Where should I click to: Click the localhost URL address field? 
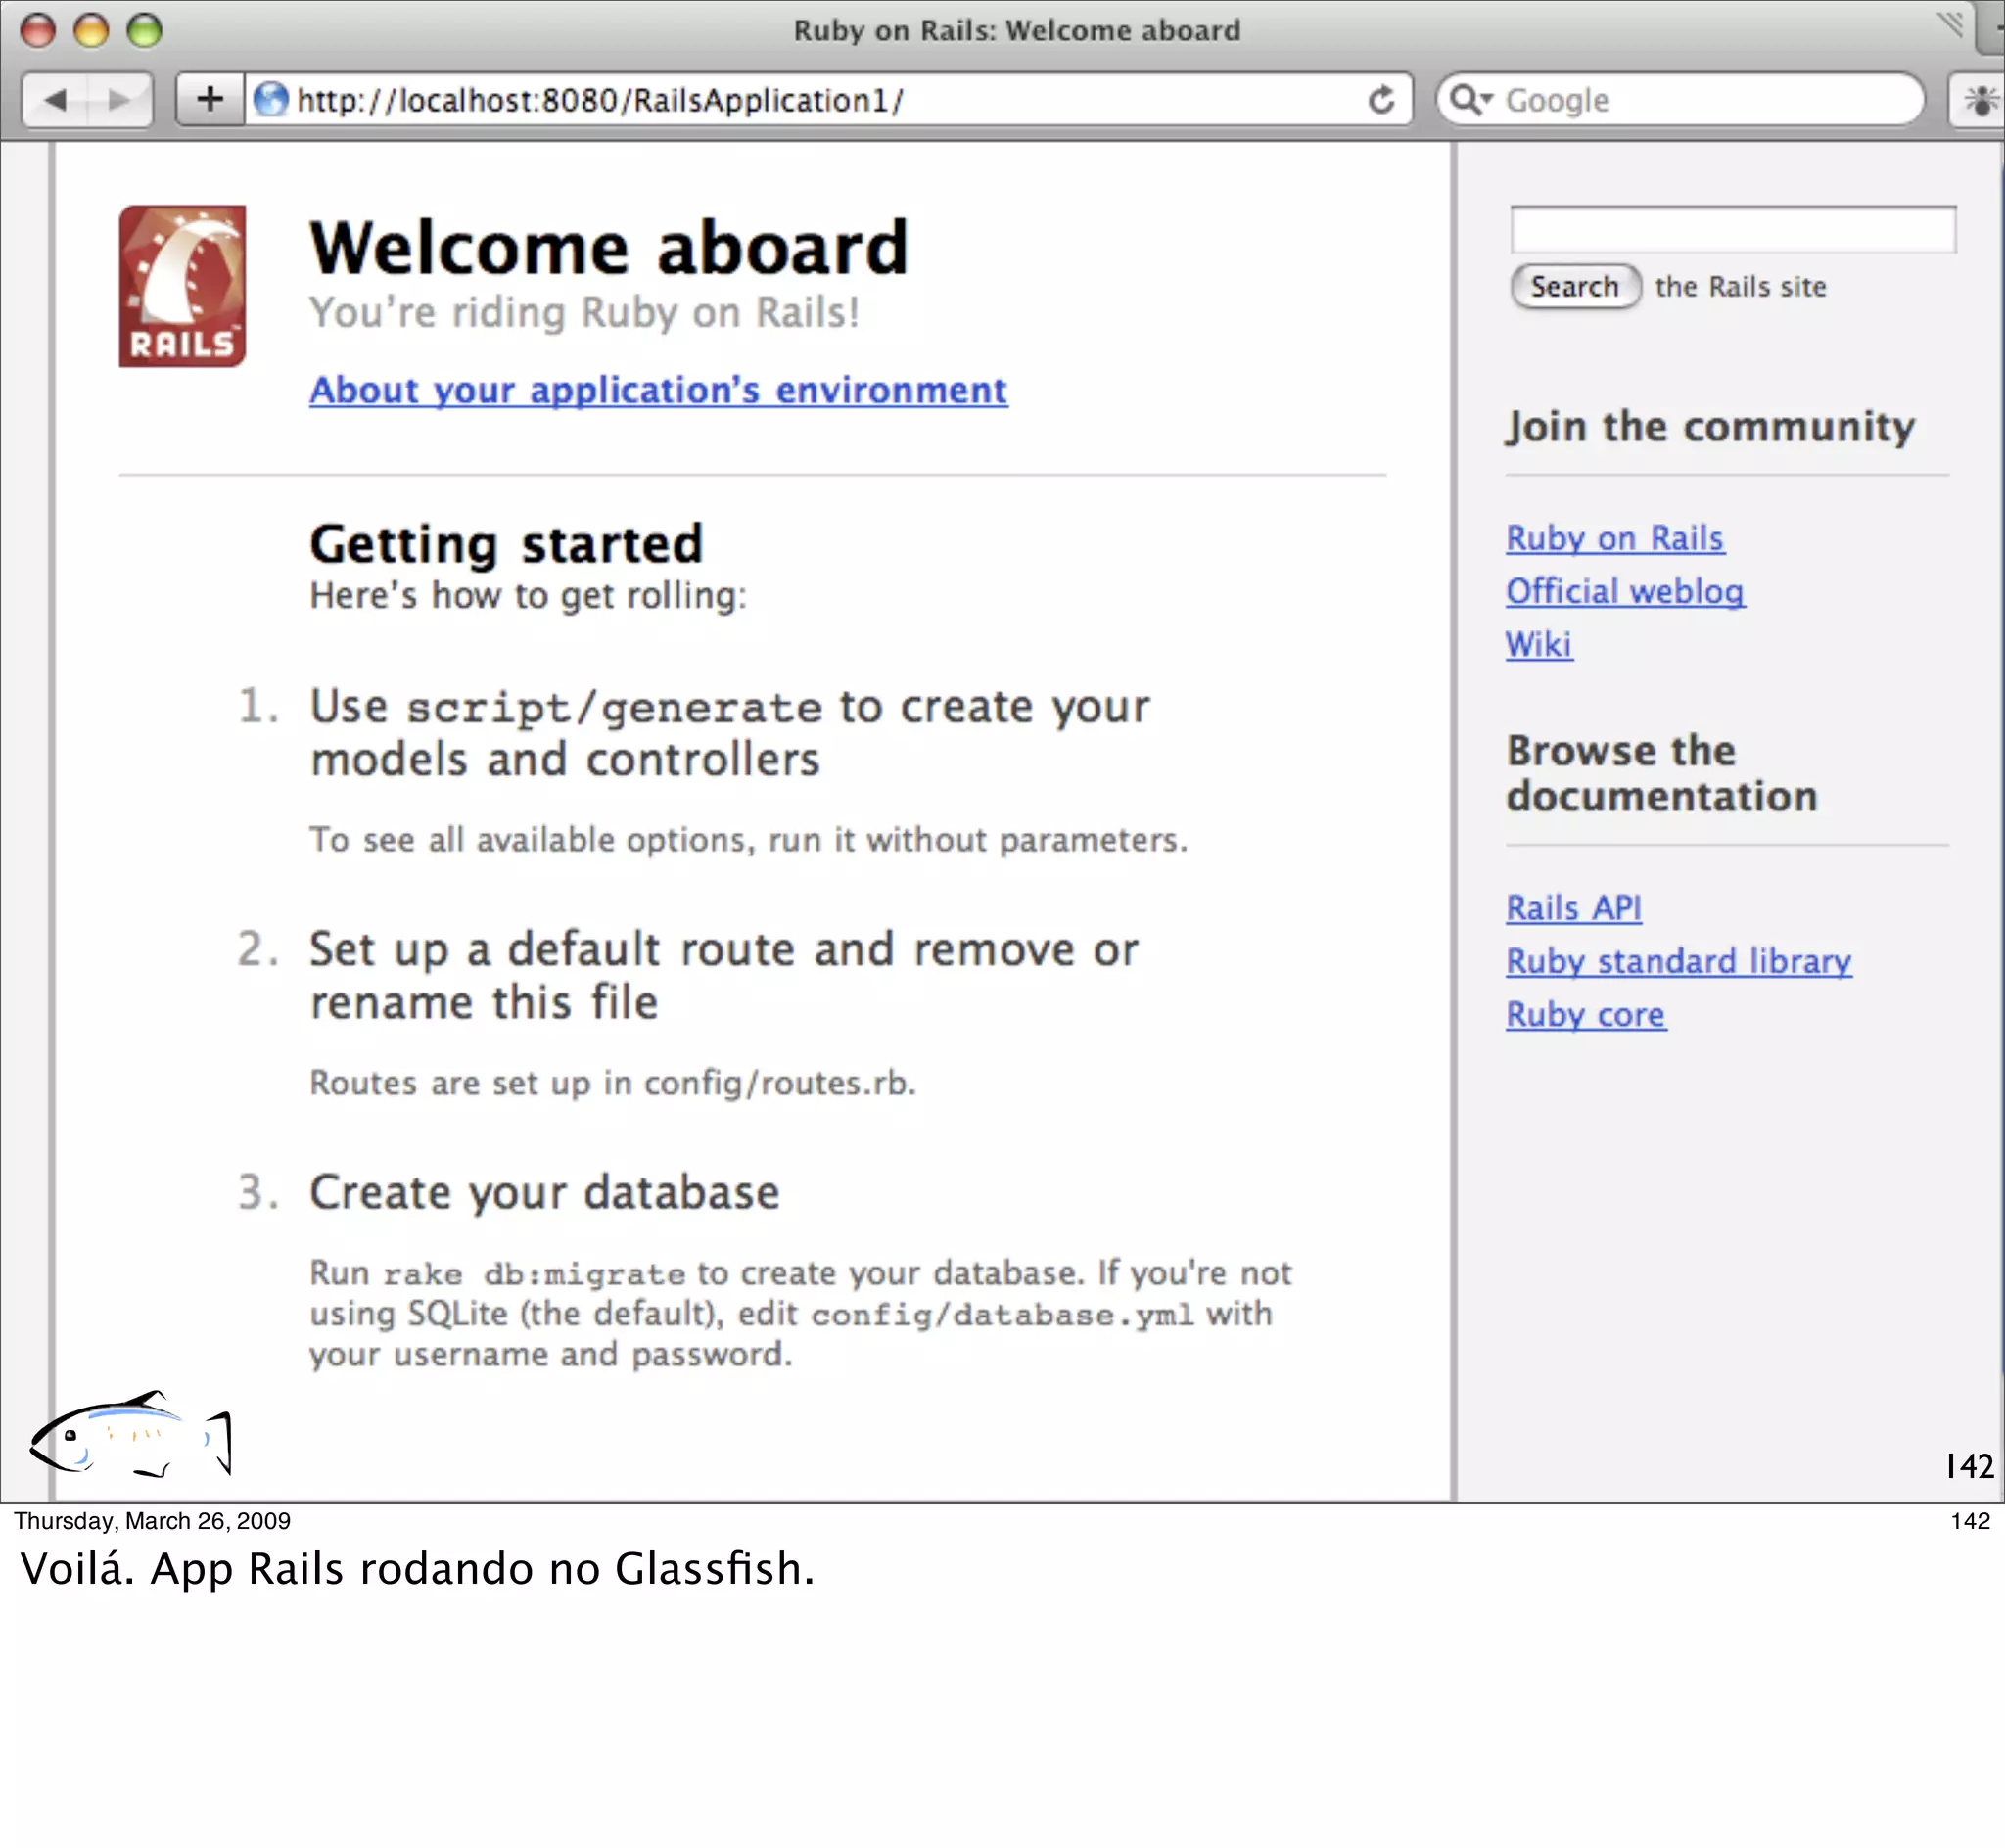coord(800,100)
